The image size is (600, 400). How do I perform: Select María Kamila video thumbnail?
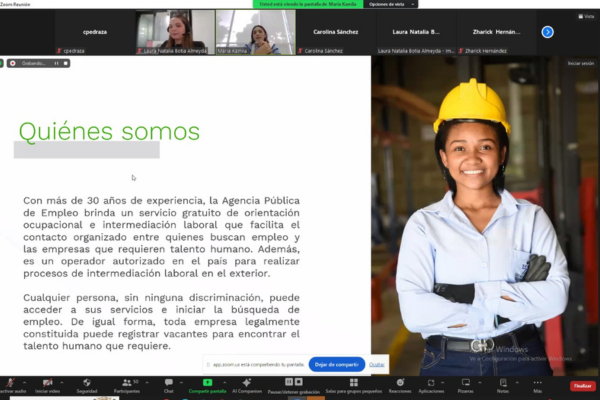(x=256, y=32)
